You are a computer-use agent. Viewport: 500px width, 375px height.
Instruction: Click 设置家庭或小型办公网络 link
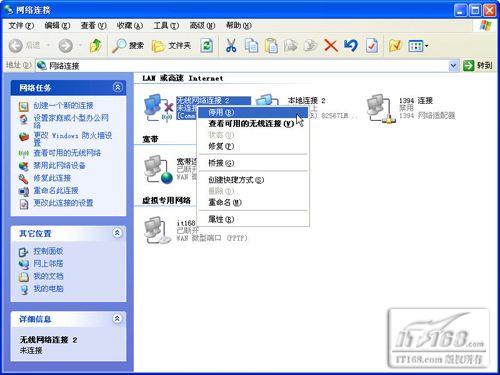coord(71,121)
